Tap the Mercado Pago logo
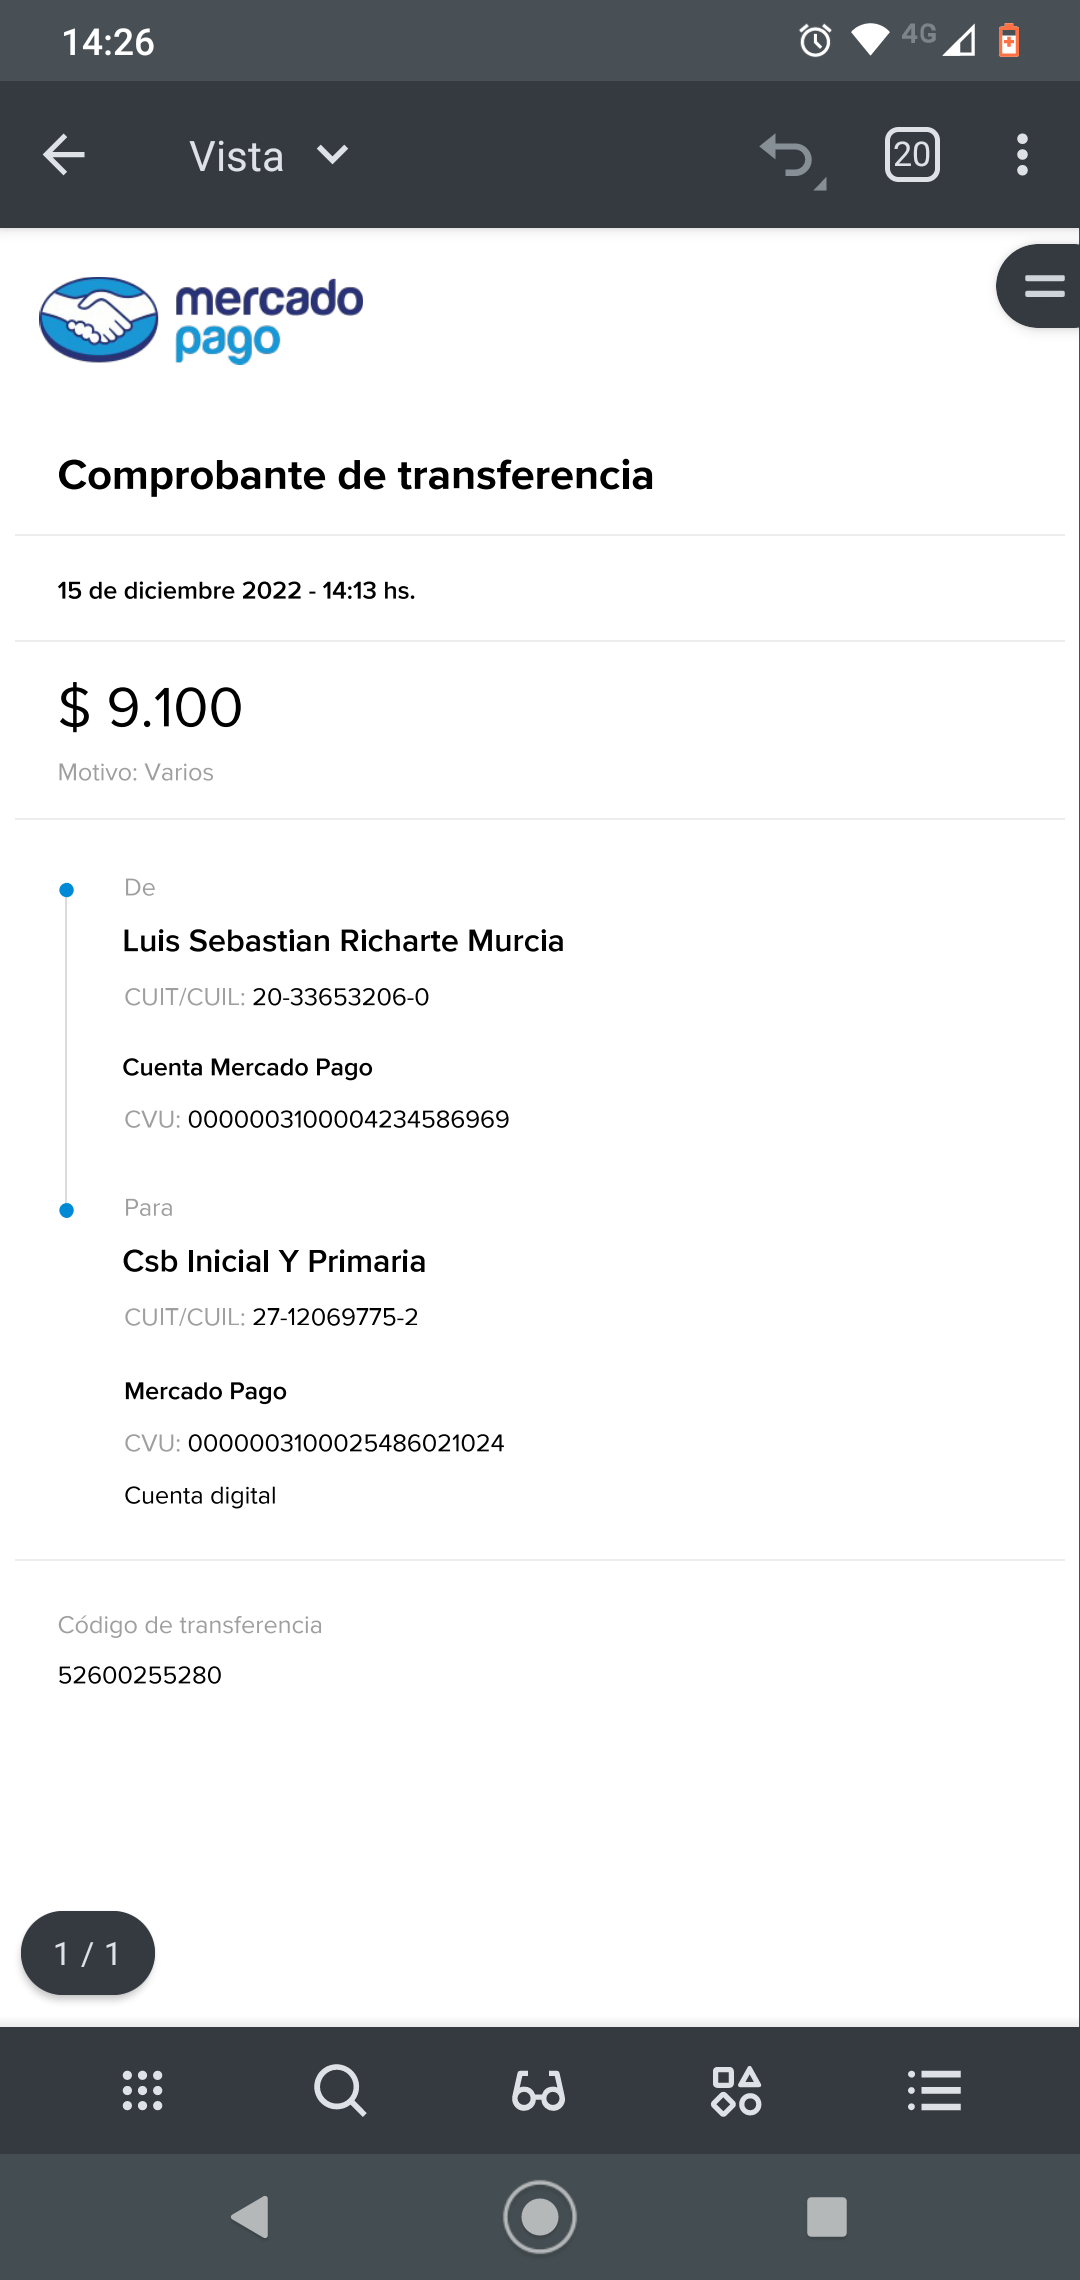Screen dimensions: 1080x2280 click(x=201, y=320)
